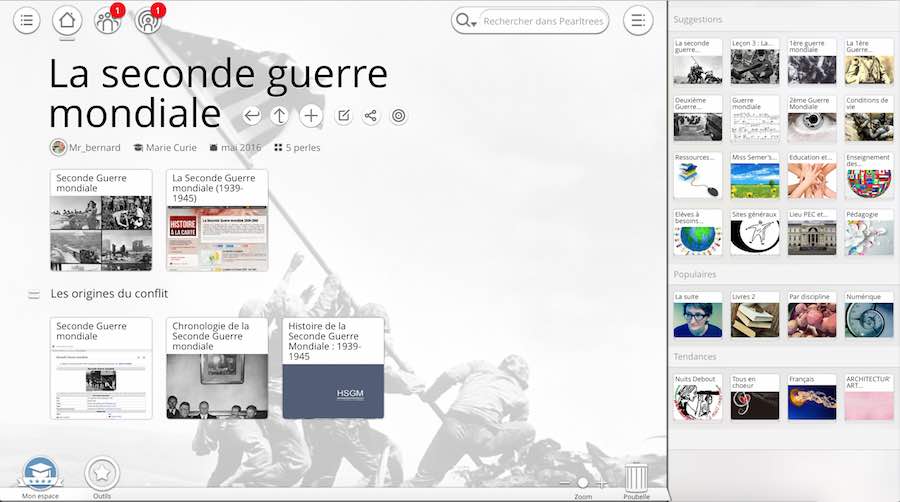Viewport: 900px width, 502px height.
Task: Open suggestion Pédagogie
Action: click(869, 232)
